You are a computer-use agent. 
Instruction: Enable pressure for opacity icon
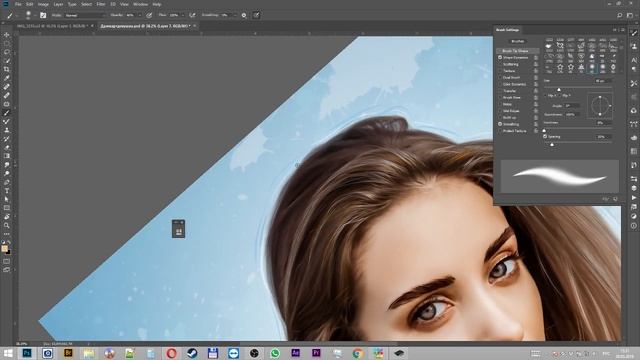pos(149,15)
